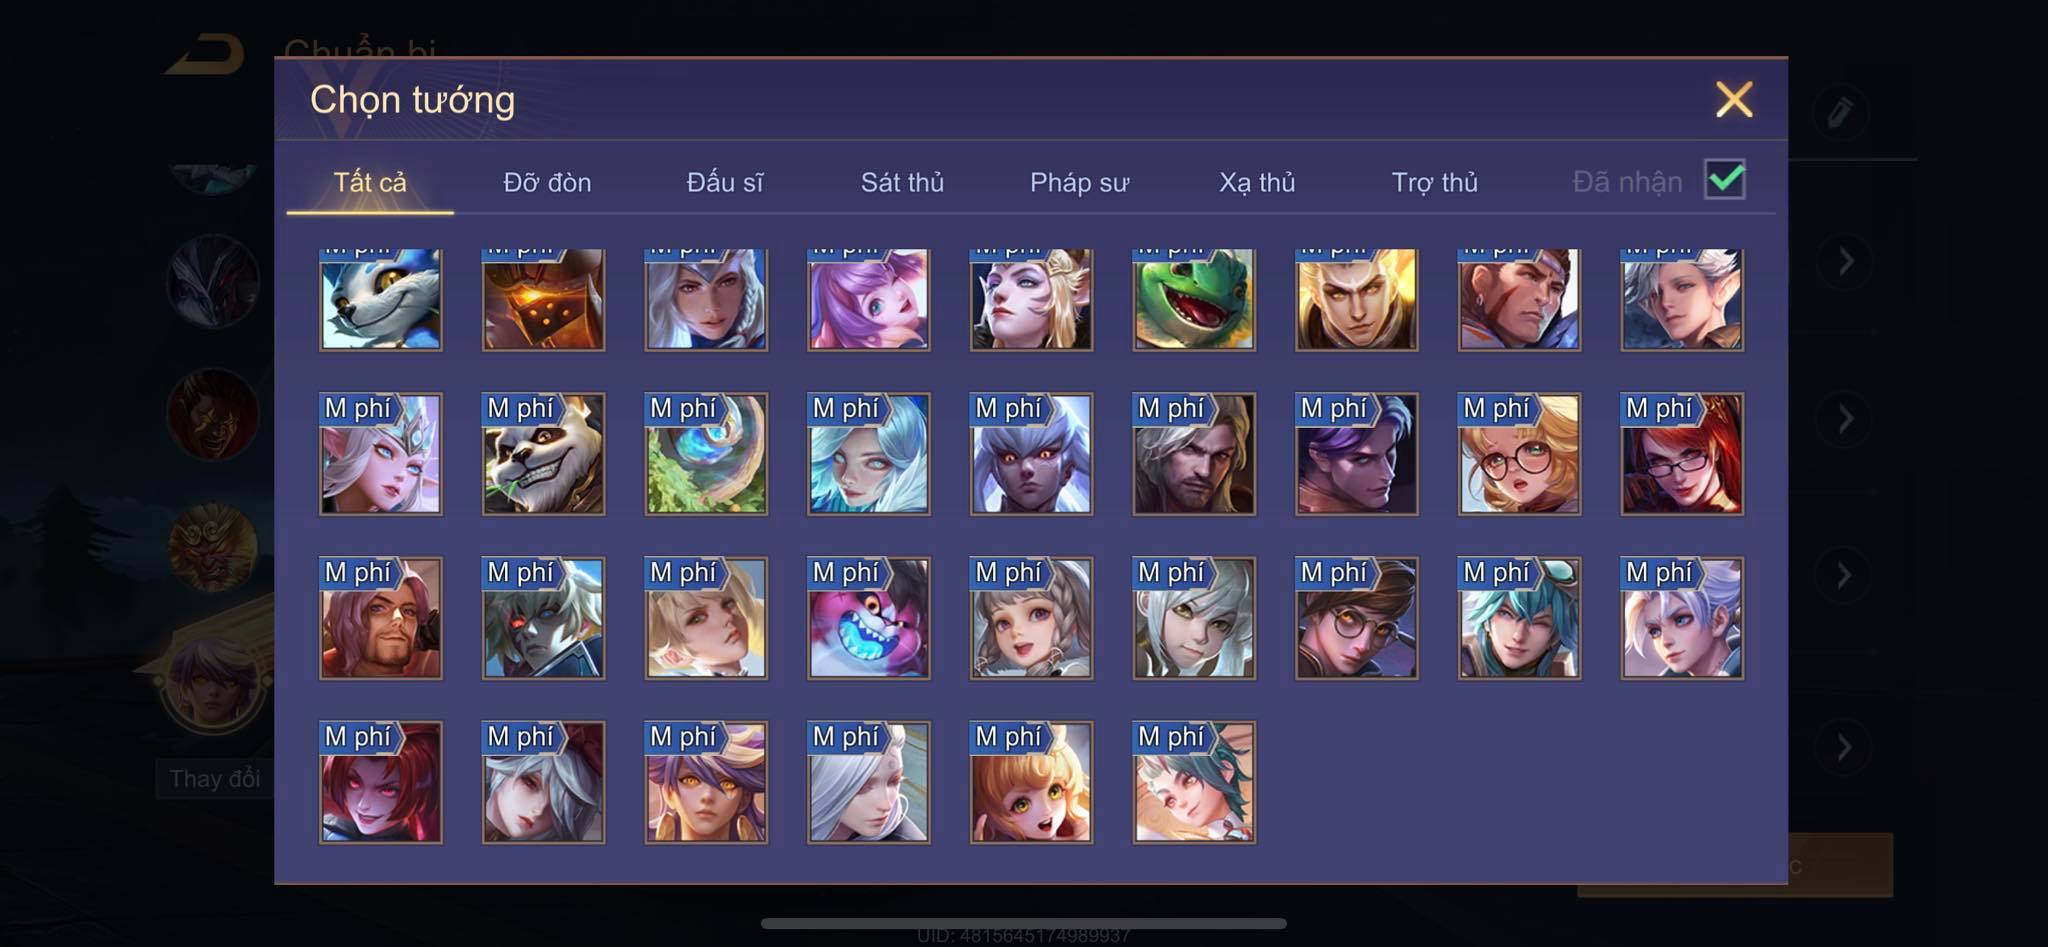2048x947 pixels.
Task: Switch to the Đỡ đòn tab
Action: click(547, 183)
